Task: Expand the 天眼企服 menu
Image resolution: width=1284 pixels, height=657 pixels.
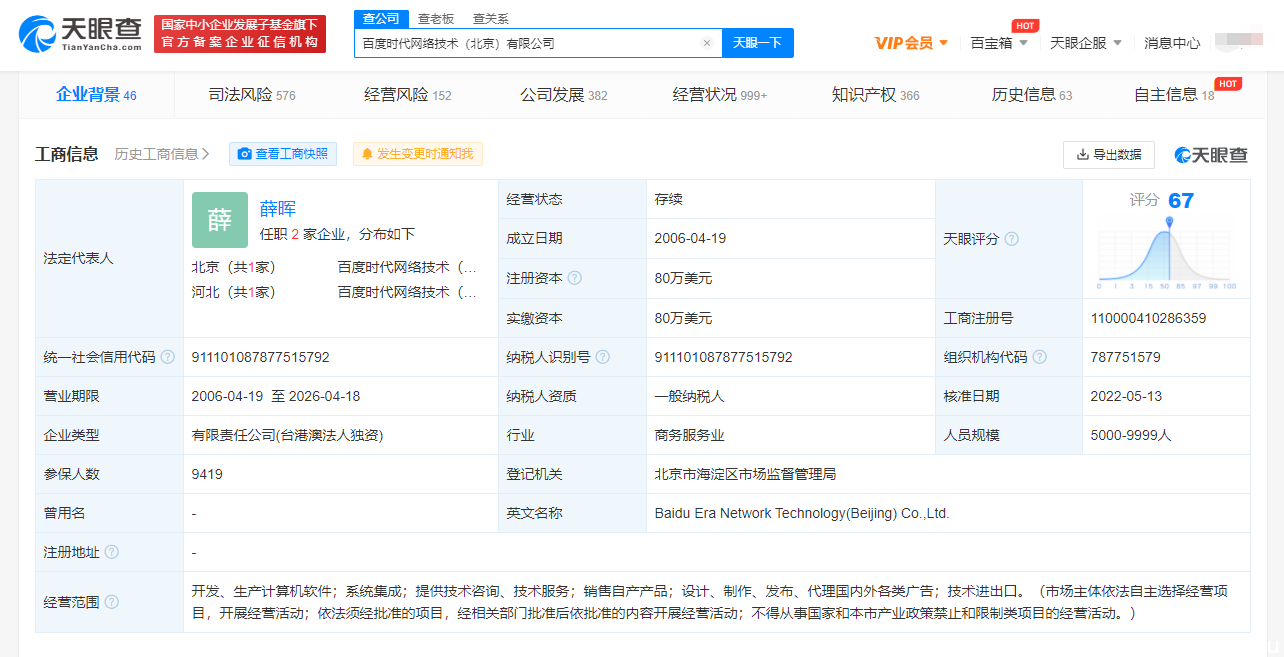Action: point(1086,43)
